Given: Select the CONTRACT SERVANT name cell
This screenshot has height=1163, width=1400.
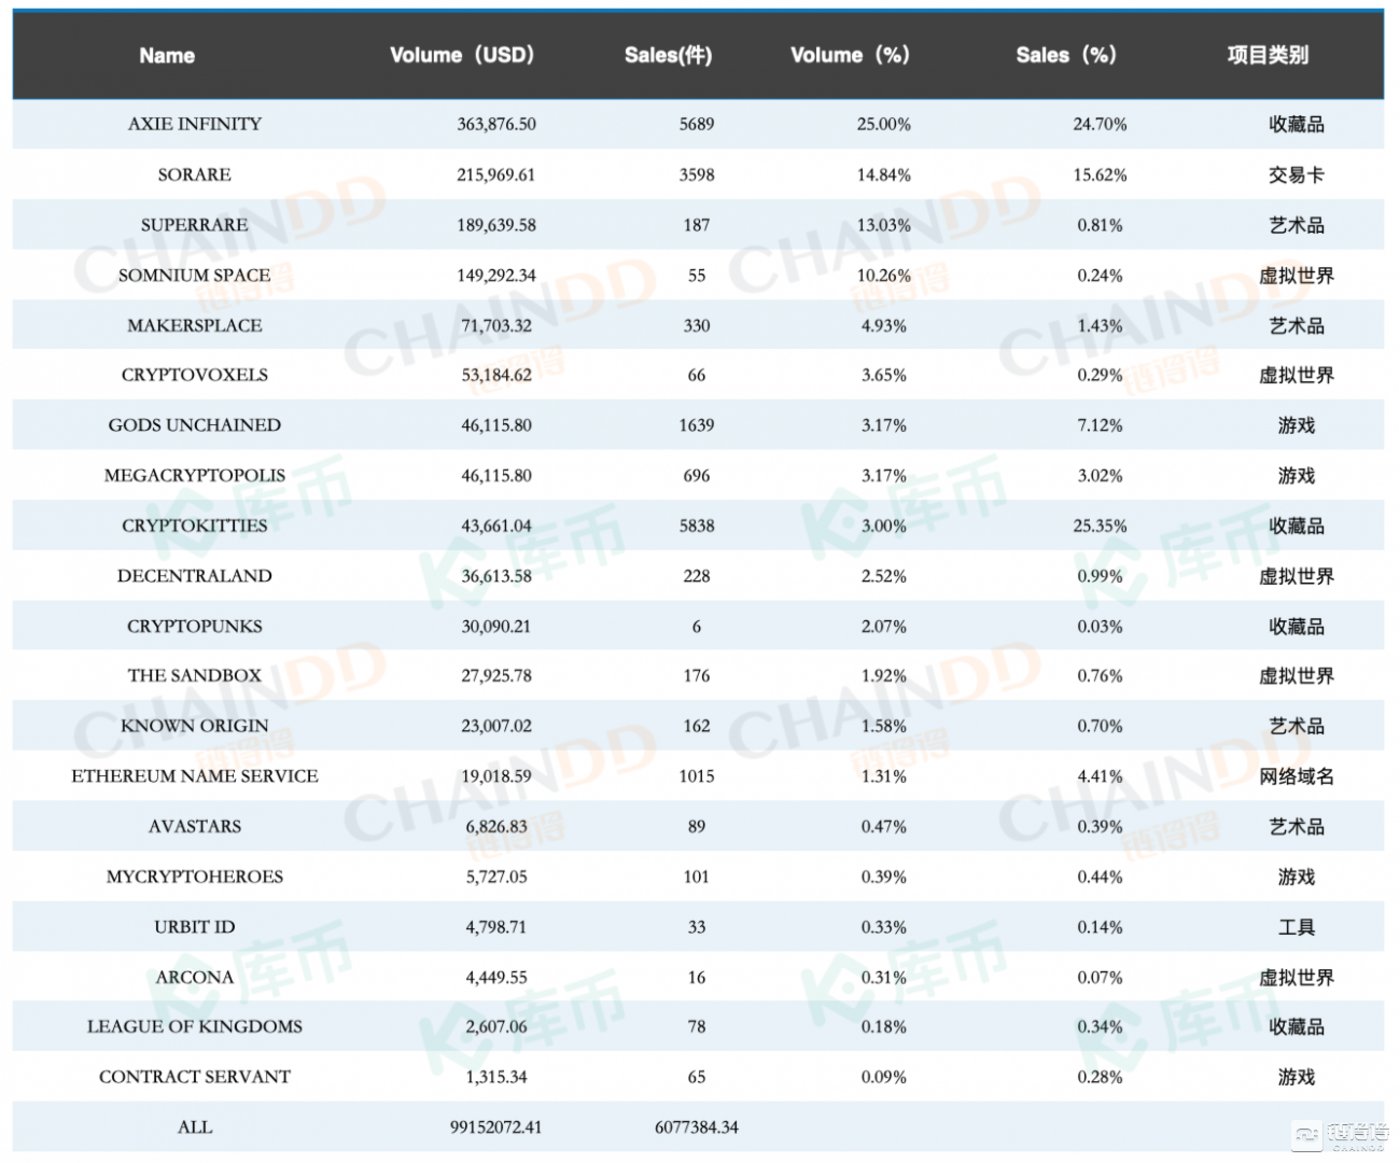Looking at the screenshot, I should coord(195,1077).
